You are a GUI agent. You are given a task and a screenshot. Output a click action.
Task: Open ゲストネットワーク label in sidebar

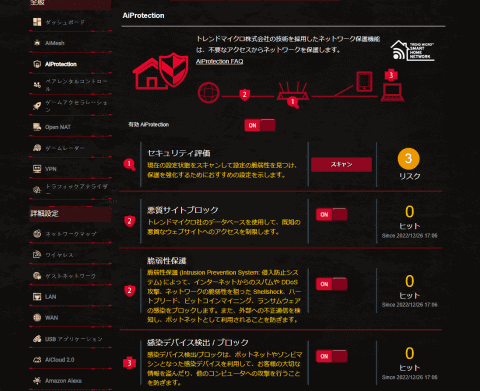click(71, 276)
